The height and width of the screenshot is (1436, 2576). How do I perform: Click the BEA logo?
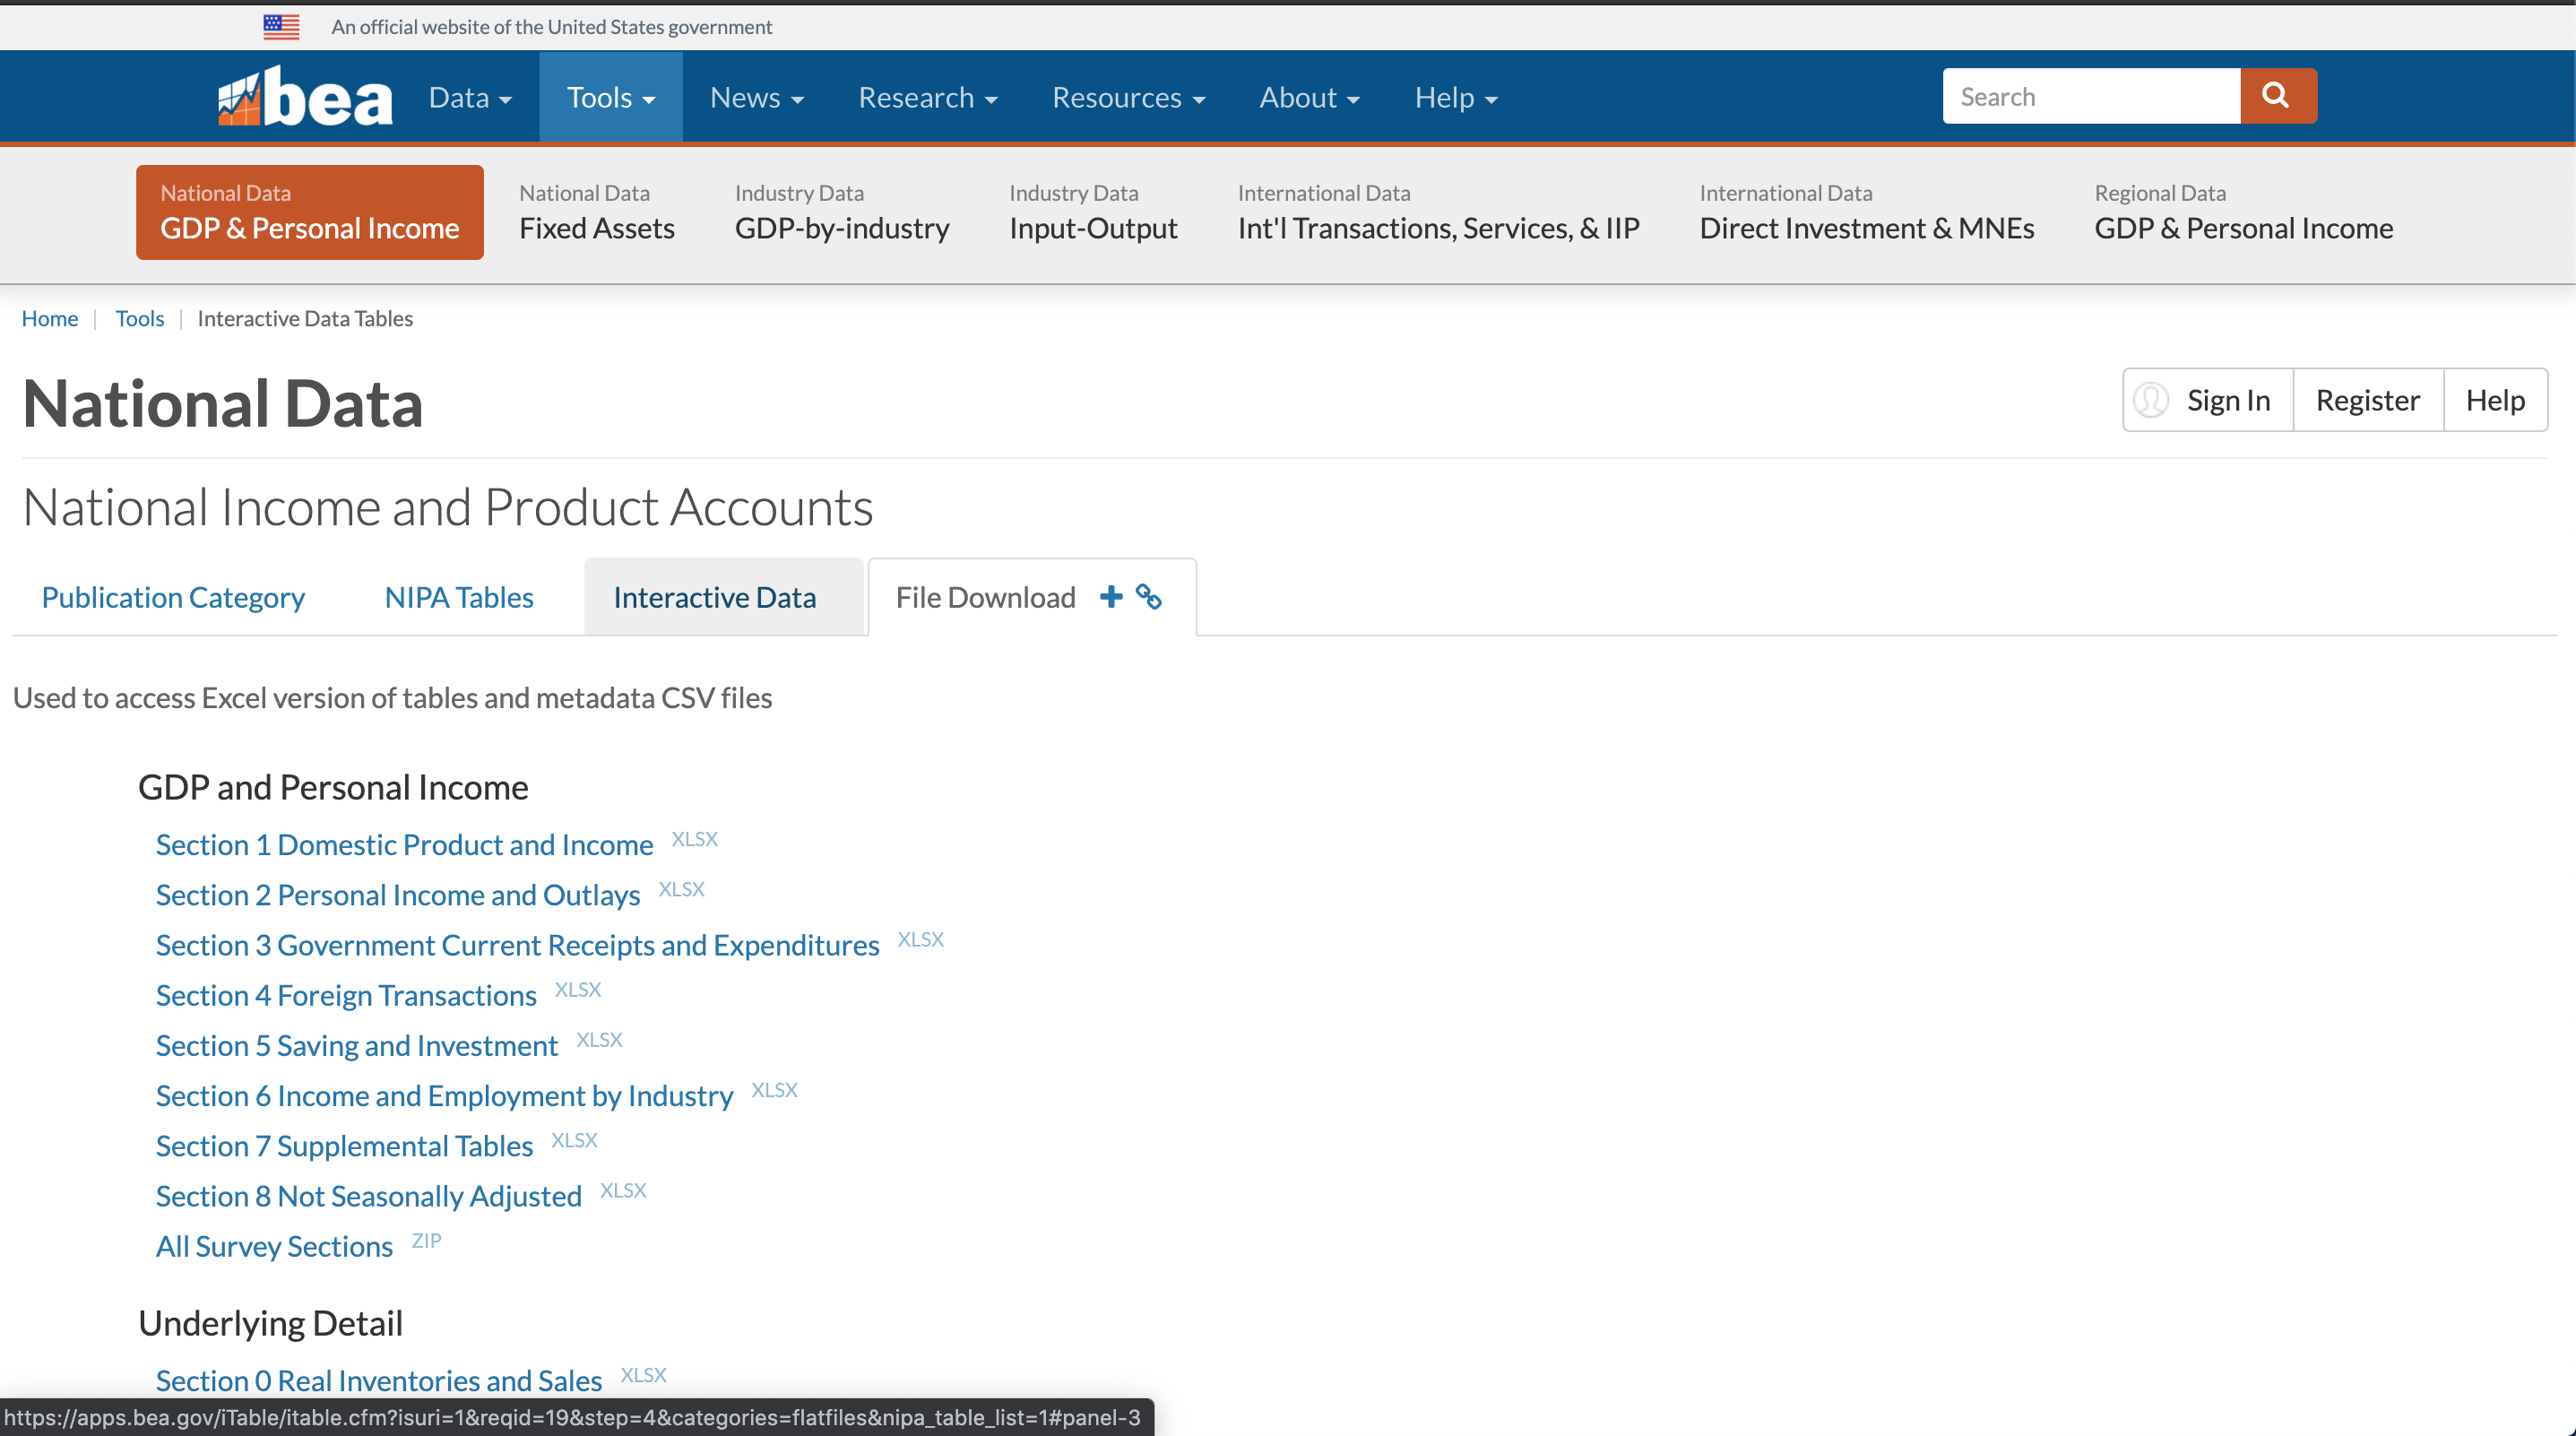click(x=305, y=97)
